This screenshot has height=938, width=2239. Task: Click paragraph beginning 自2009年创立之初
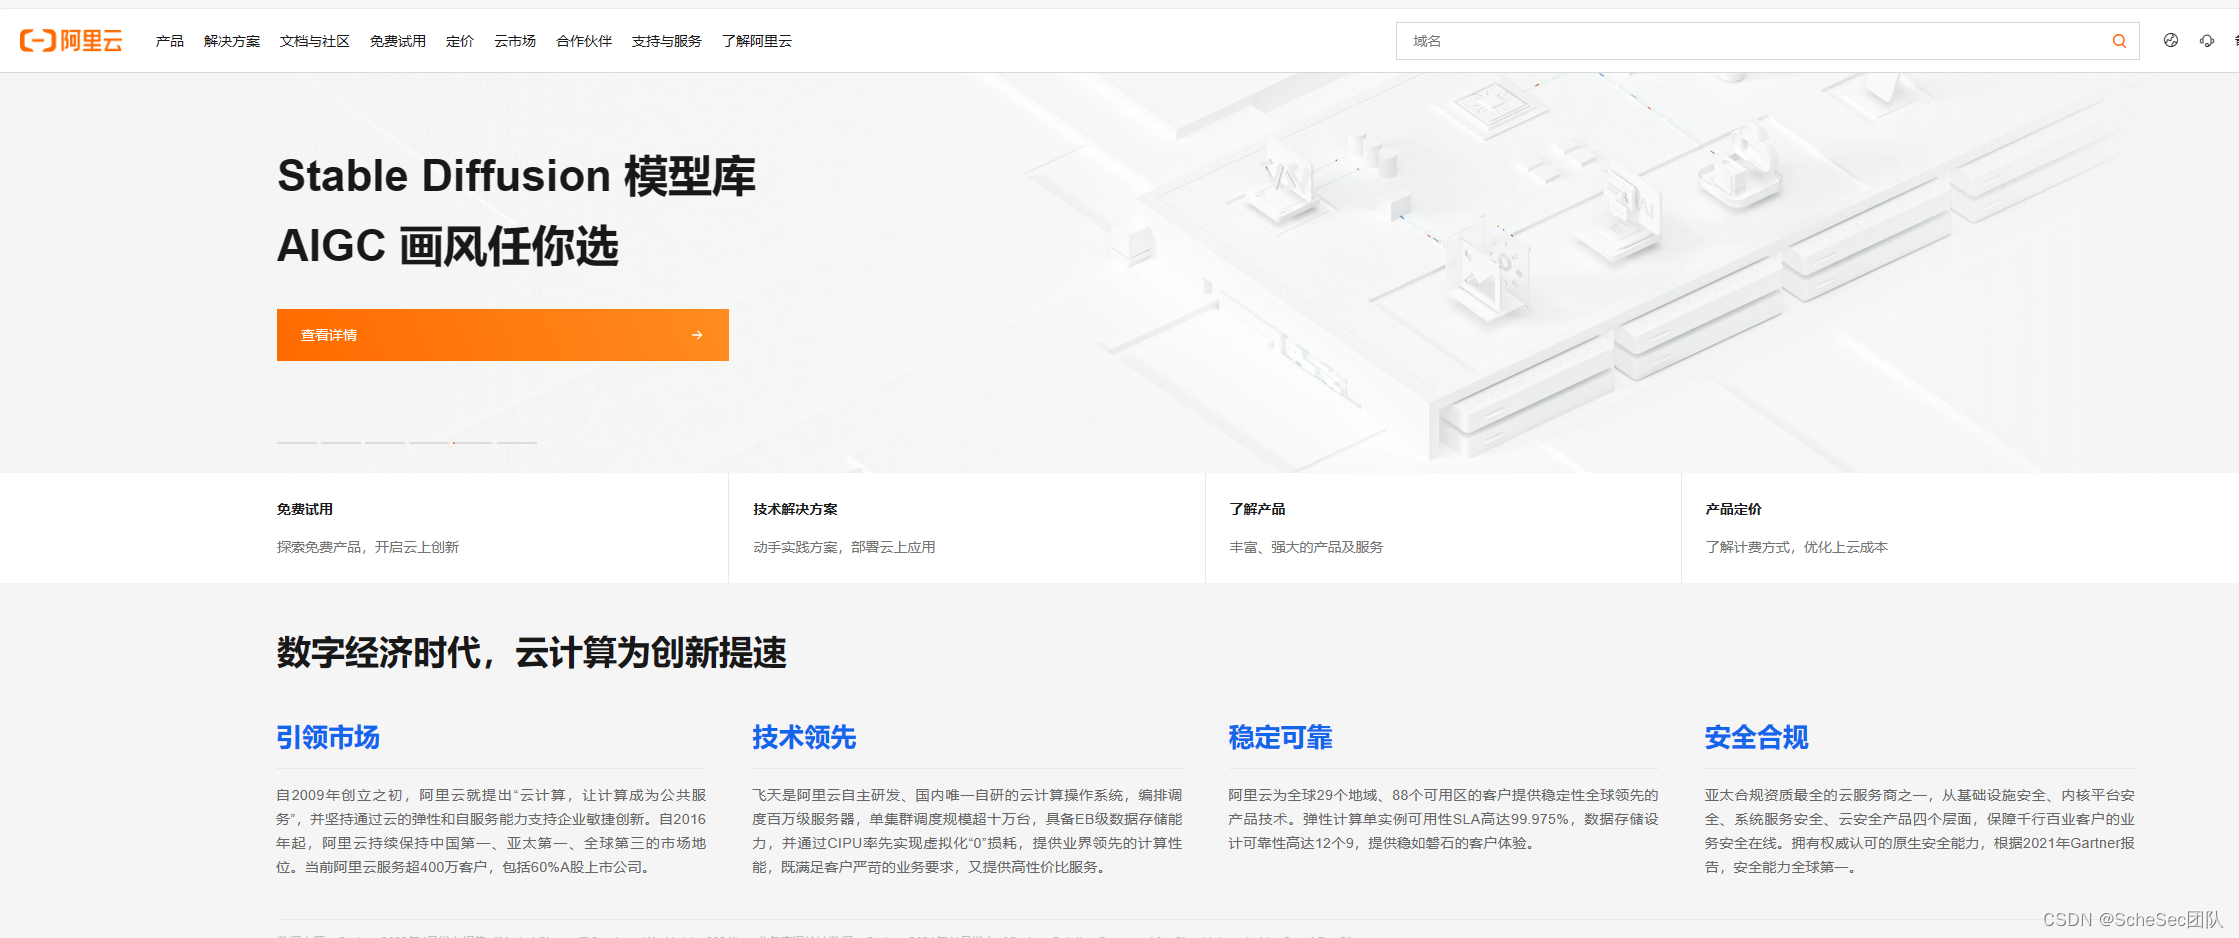(x=491, y=831)
